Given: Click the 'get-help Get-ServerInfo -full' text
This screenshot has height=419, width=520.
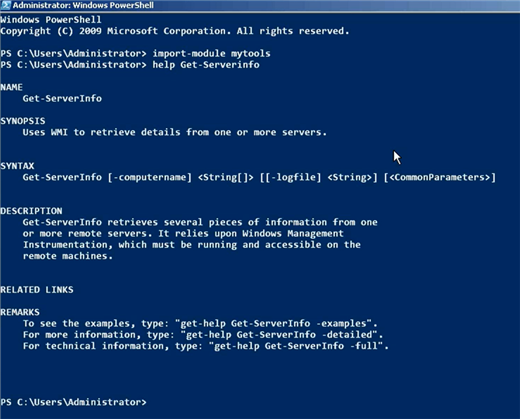Looking at the screenshot, I should coord(298,346).
